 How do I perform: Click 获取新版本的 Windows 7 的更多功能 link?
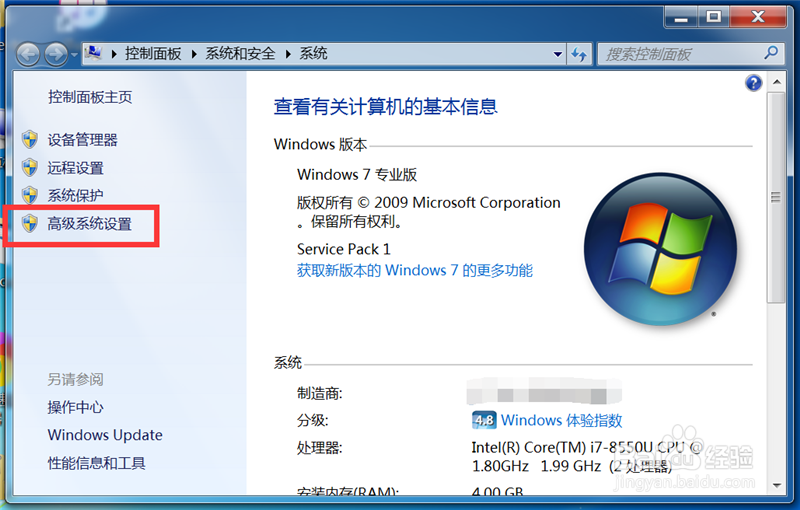coord(415,270)
